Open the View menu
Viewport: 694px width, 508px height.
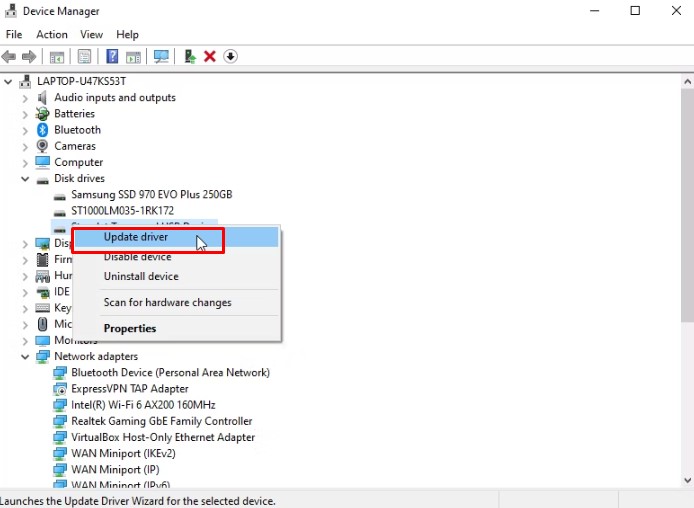(91, 35)
